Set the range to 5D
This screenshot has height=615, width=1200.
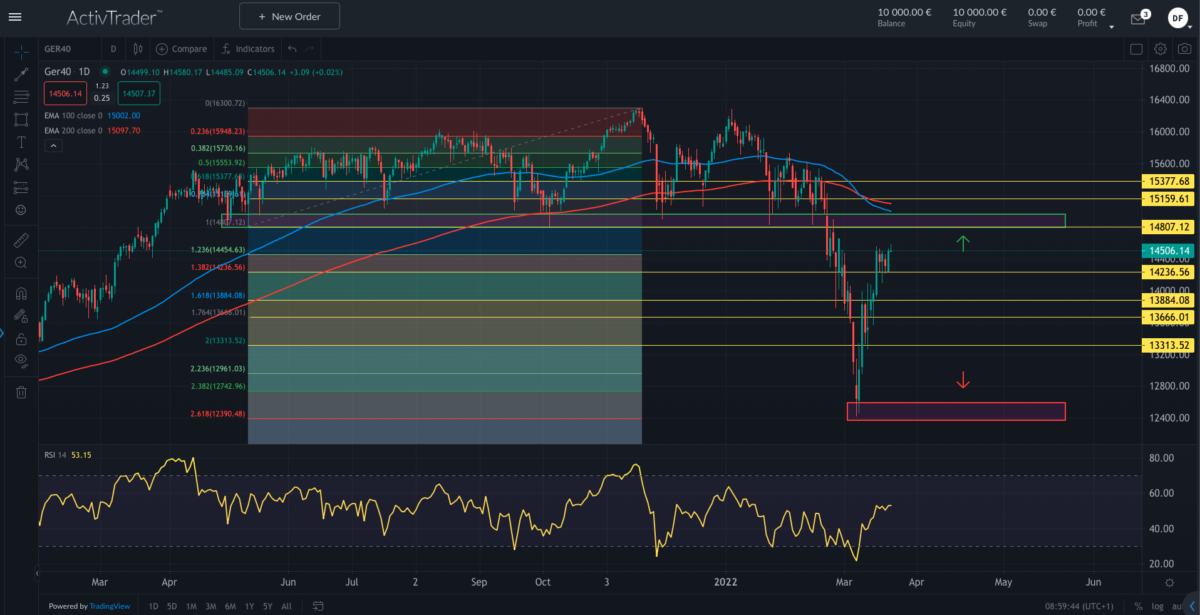pyautogui.click(x=172, y=606)
